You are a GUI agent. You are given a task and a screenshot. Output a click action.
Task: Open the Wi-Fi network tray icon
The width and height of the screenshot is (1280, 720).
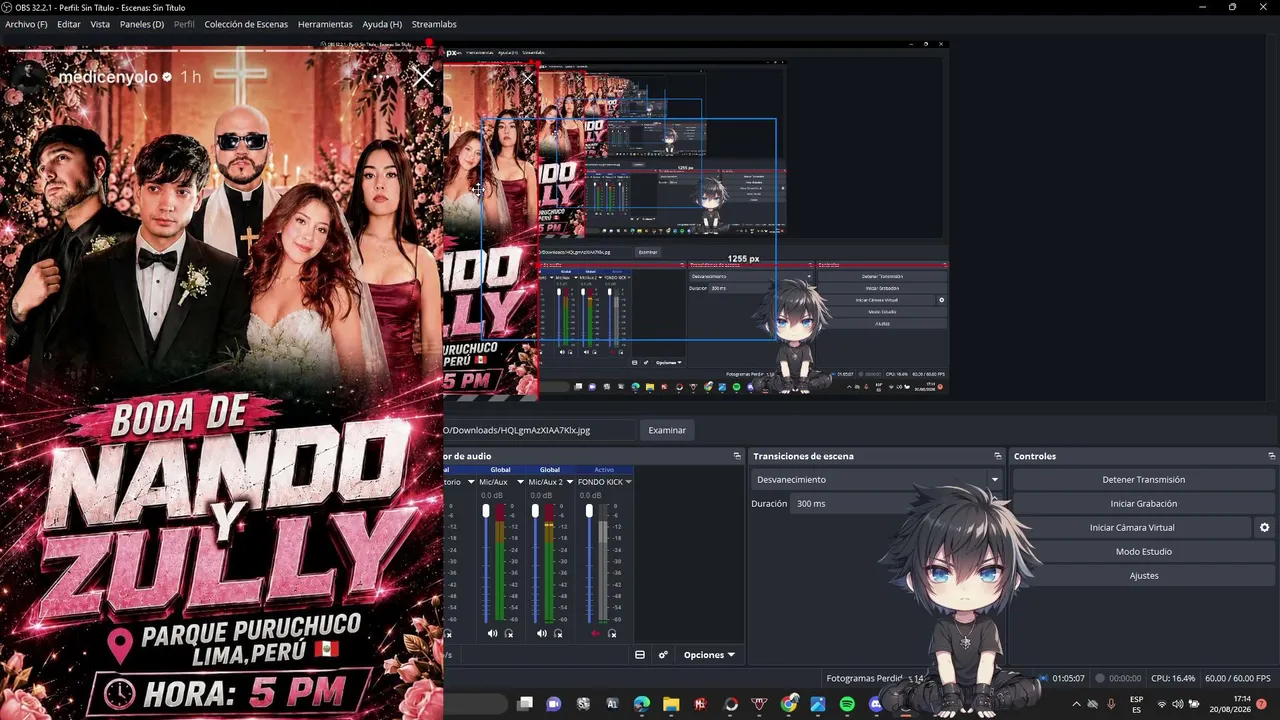[1162, 705]
